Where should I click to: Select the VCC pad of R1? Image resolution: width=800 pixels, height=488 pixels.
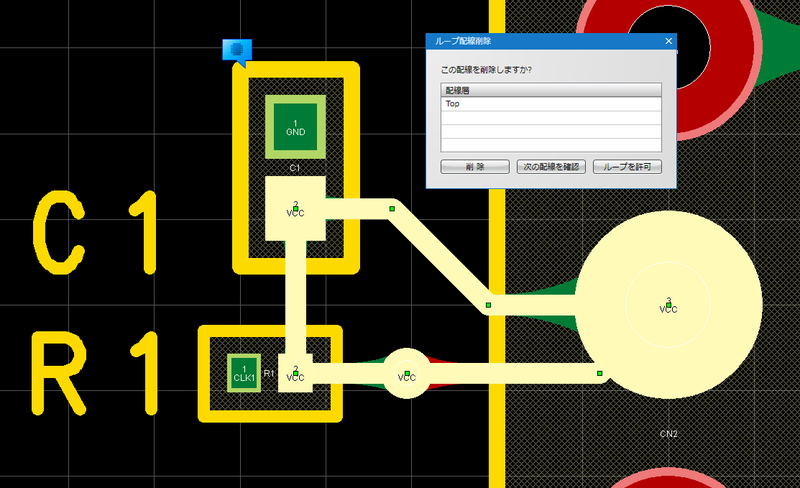(x=295, y=373)
